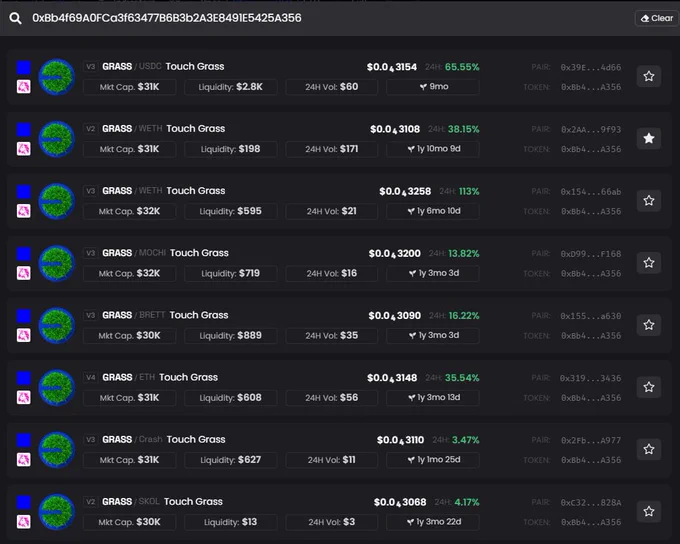680x544 pixels.
Task: Click the 1y 3mo 22d pair age badge
Action: pos(433,521)
